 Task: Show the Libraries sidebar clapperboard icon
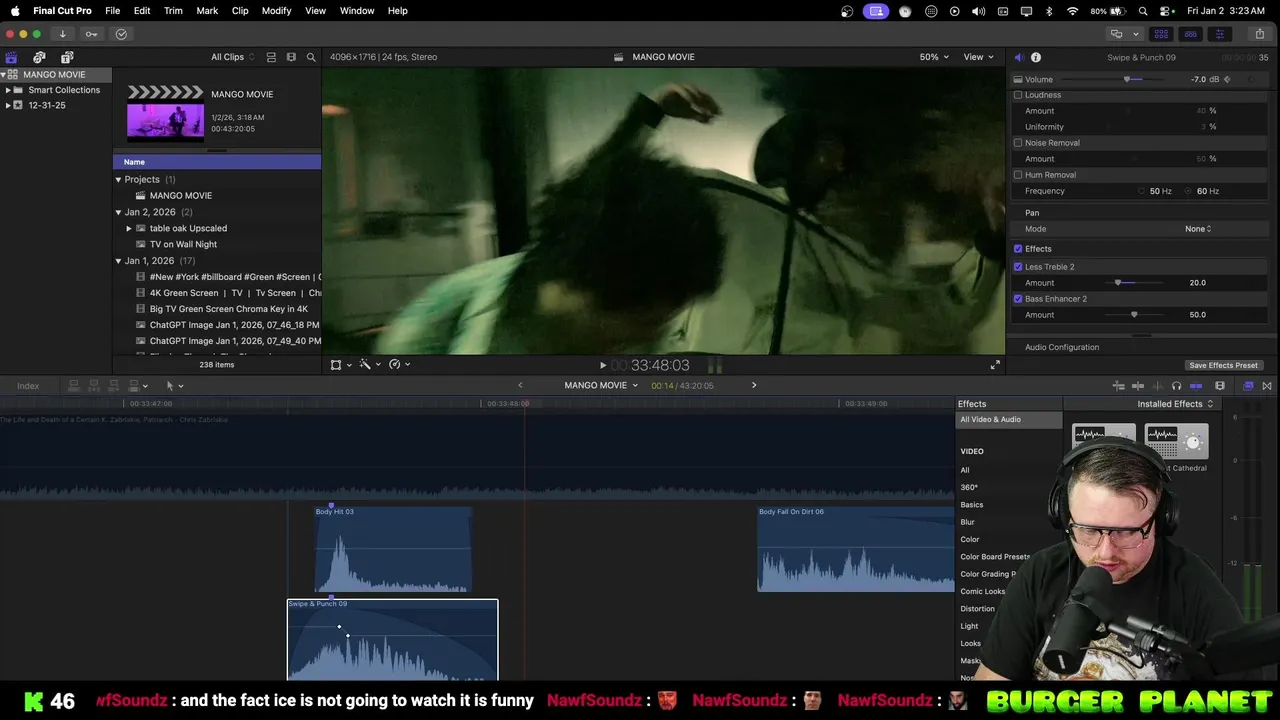(x=11, y=57)
